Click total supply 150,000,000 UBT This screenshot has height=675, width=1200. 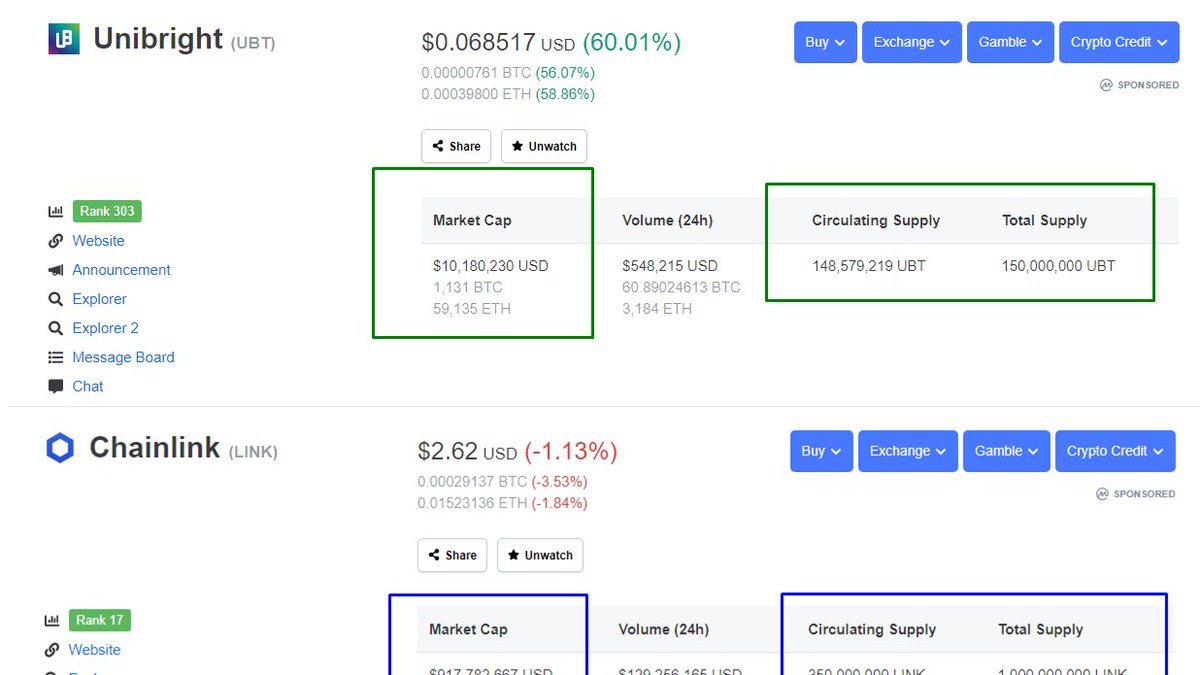pyautogui.click(x=1058, y=266)
